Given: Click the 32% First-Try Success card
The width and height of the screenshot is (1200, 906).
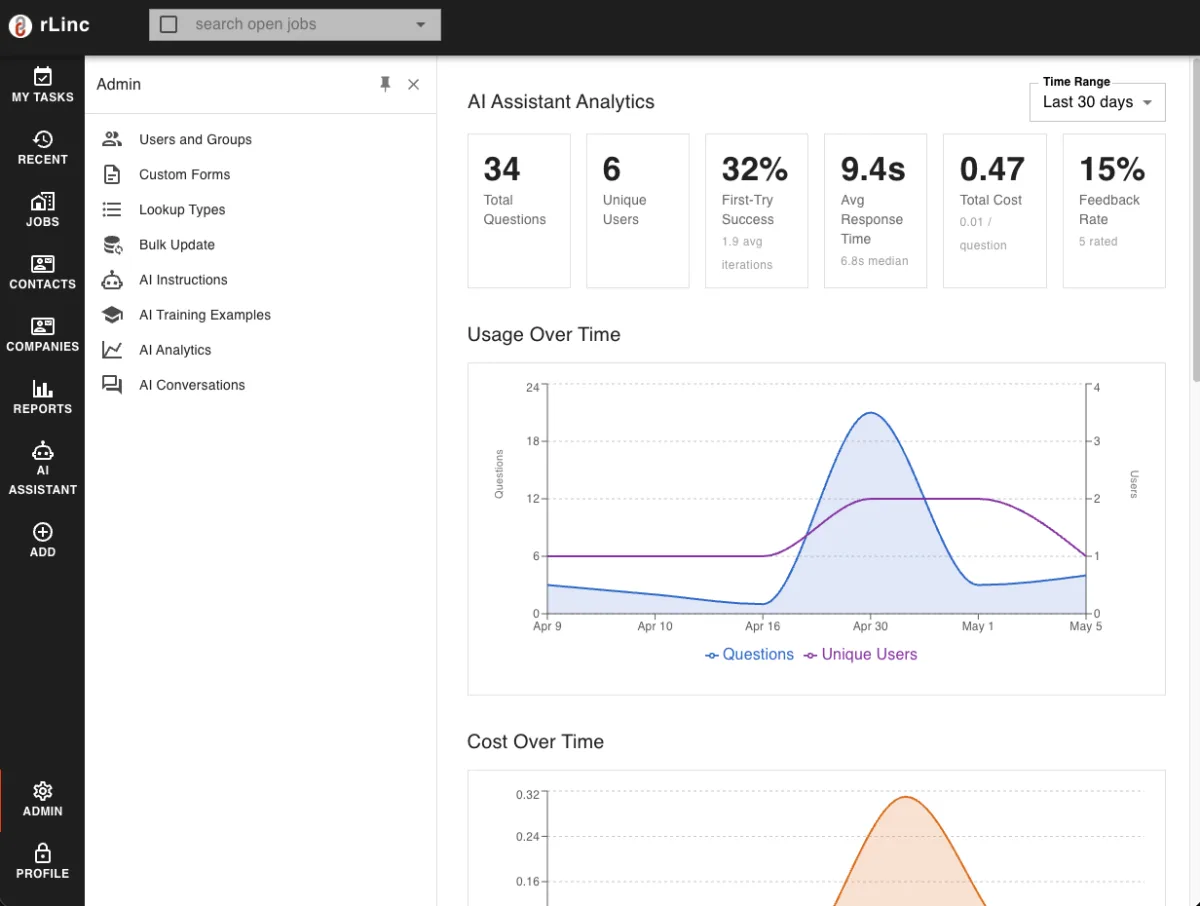Looking at the screenshot, I should click(x=756, y=211).
